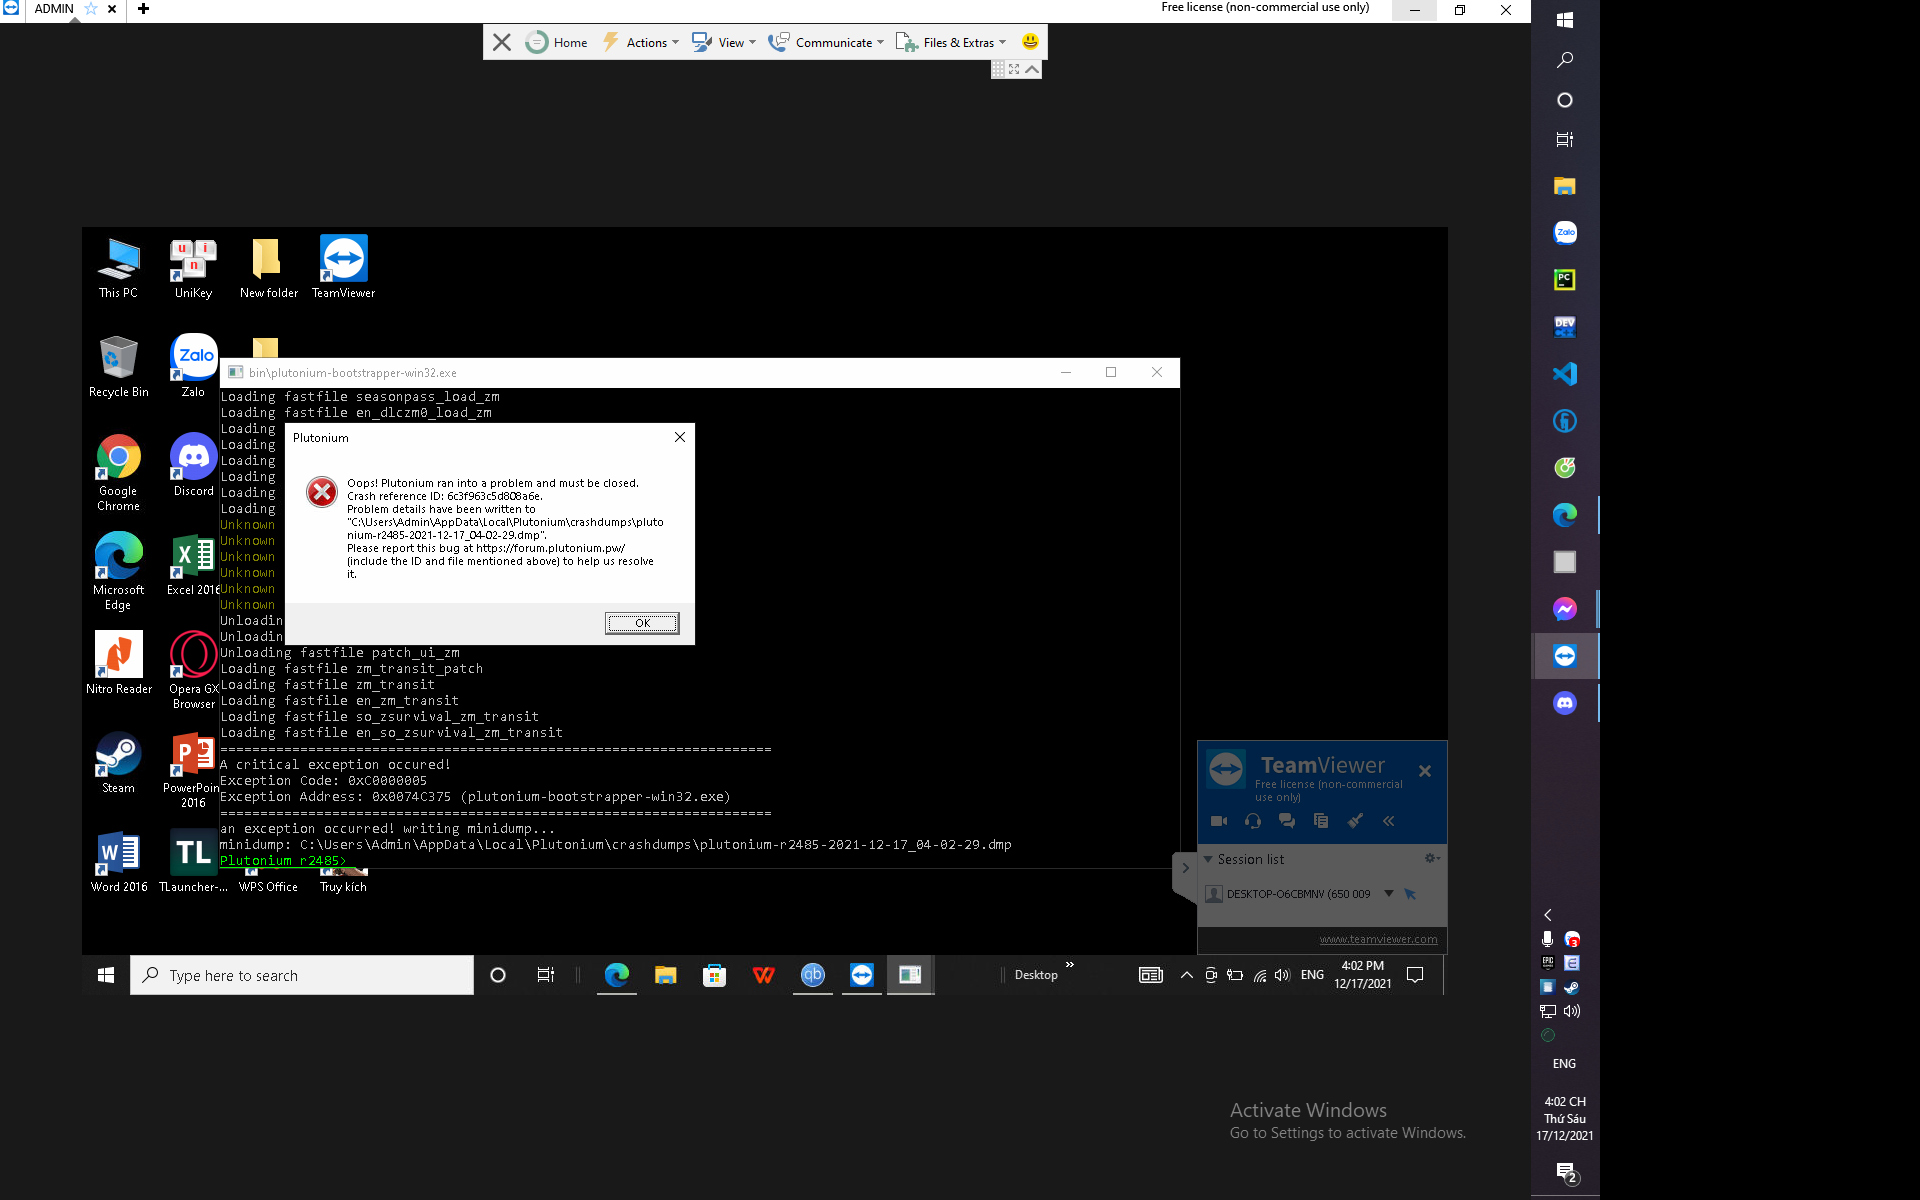Open local action center notifications icon
Screen dimensions: 1920x1200
[1566, 1172]
